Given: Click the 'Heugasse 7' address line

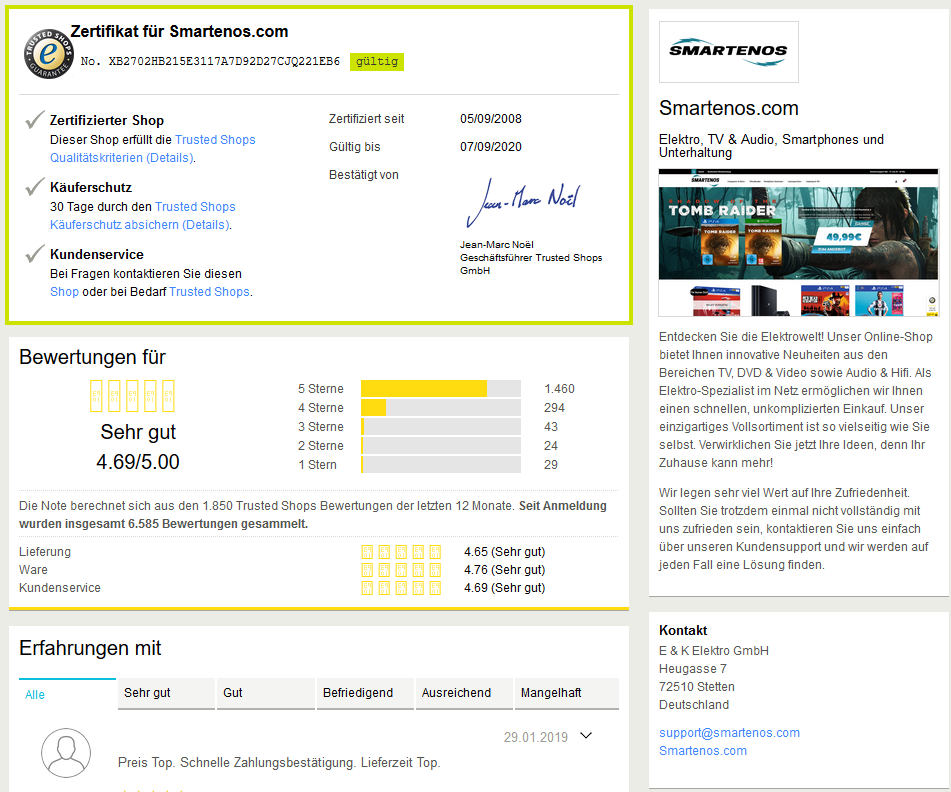Looking at the screenshot, I should (x=693, y=669).
